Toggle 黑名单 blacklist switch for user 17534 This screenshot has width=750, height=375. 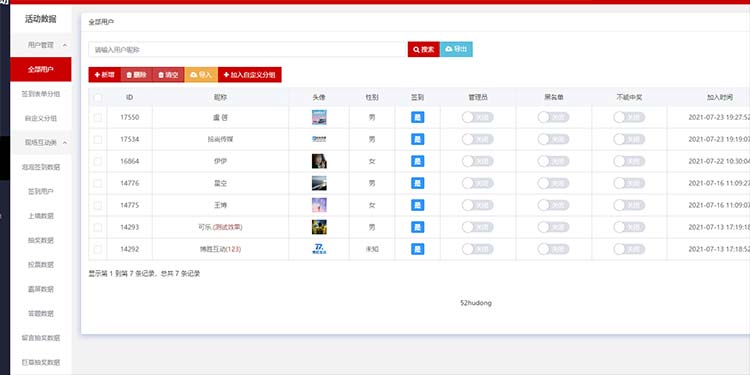[553, 139]
